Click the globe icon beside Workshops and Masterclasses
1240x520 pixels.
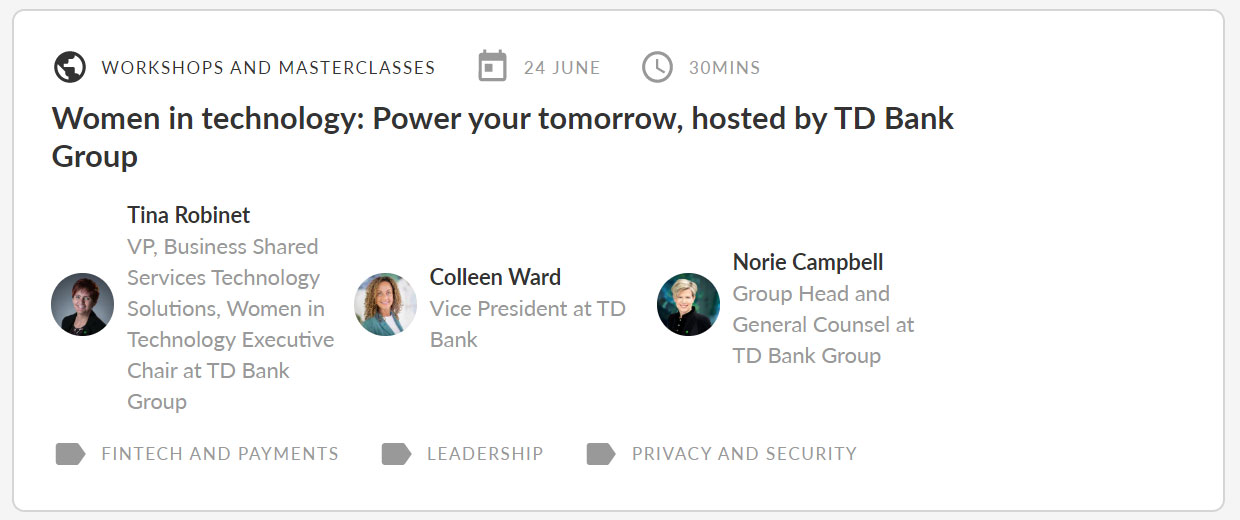click(x=69, y=68)
